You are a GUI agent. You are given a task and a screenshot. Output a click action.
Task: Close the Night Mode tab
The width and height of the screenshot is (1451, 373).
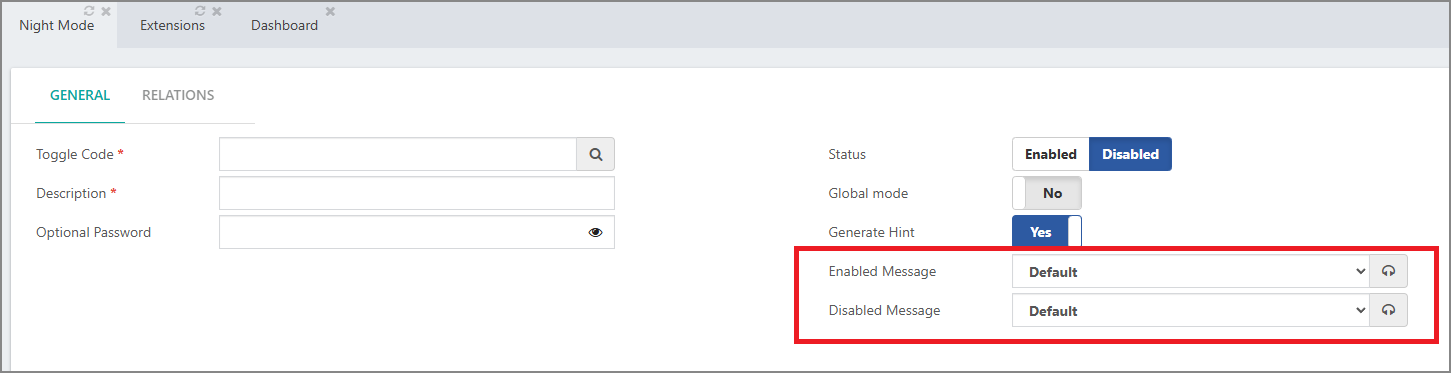click(106, 11)
